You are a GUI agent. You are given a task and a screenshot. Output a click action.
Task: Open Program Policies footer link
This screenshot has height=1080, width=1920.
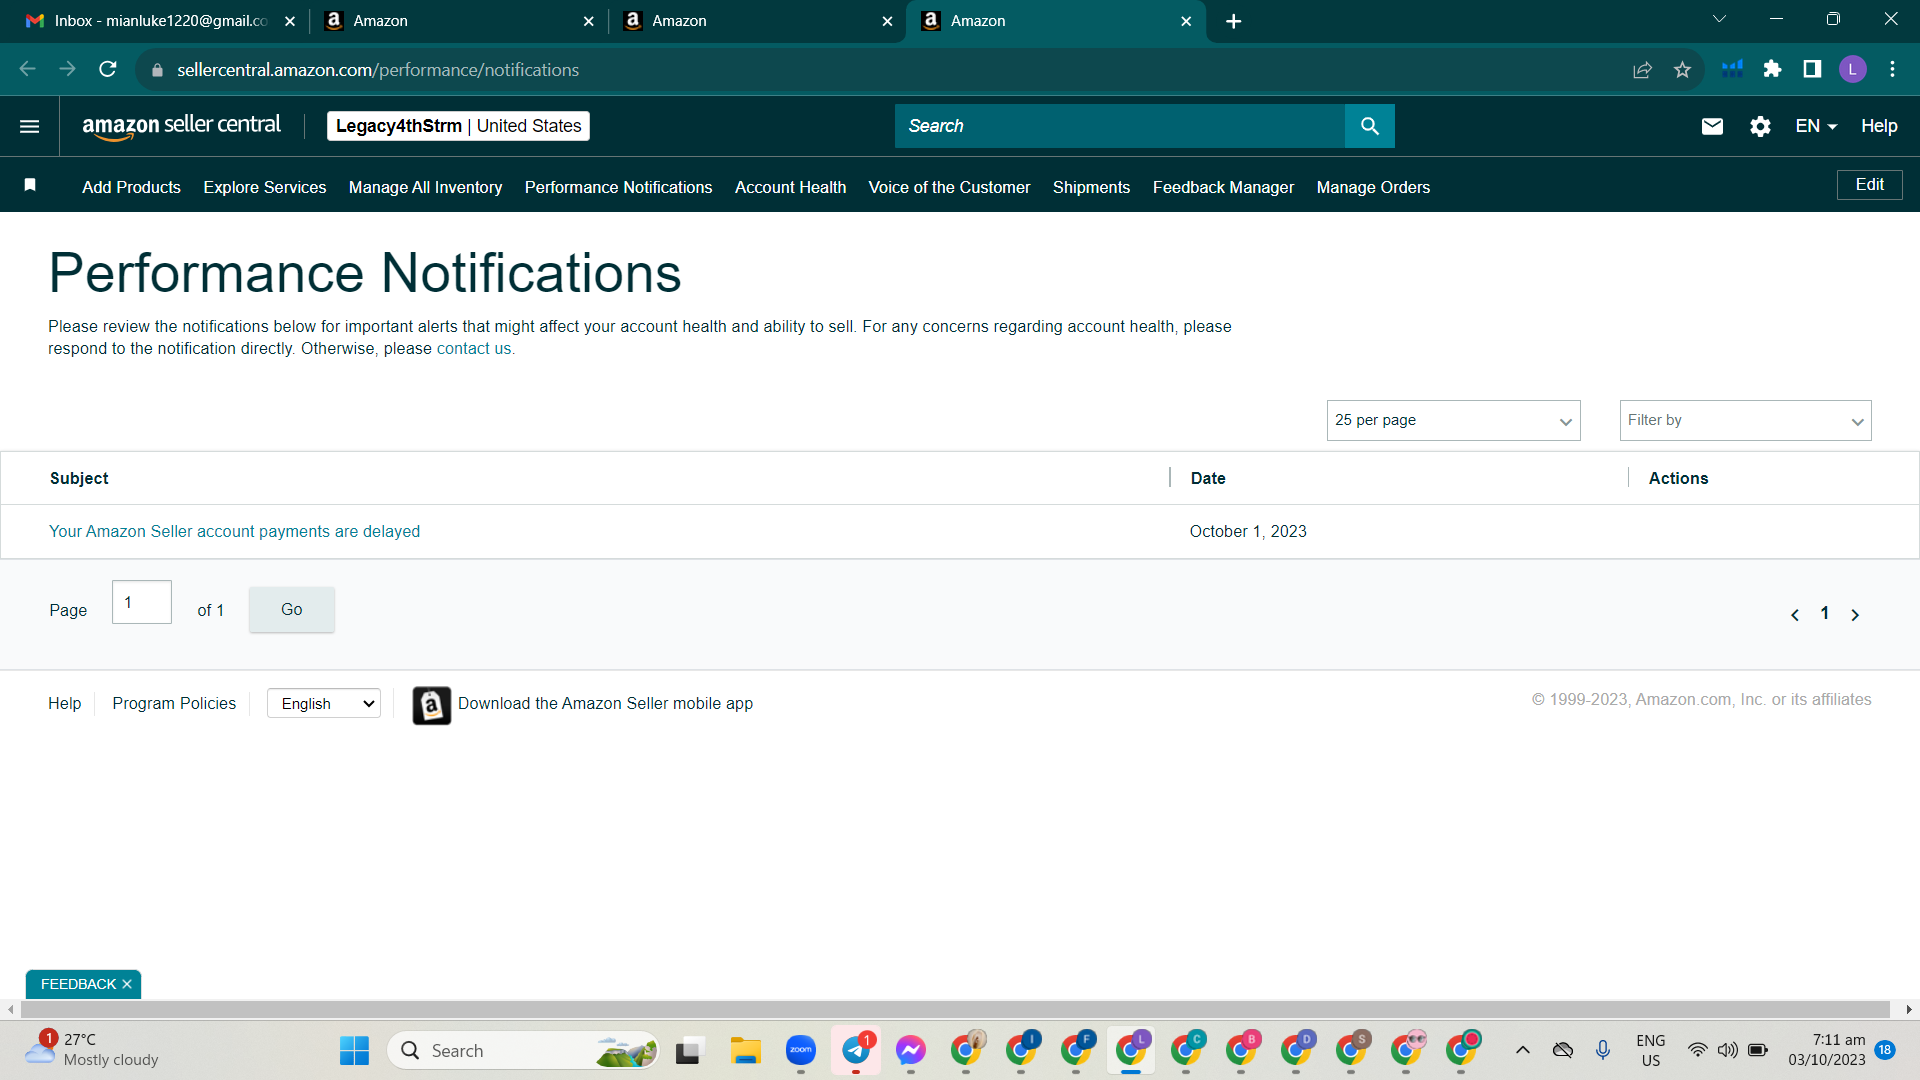tap(174, 704)
